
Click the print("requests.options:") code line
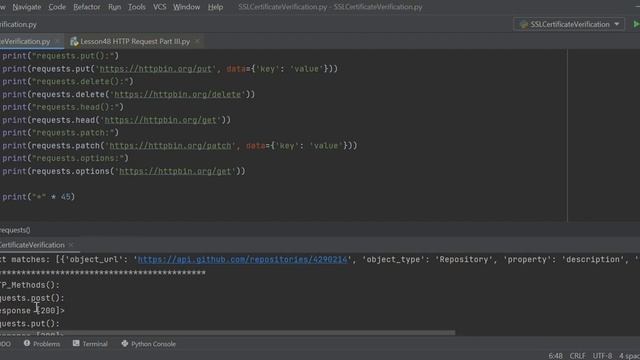(x=65, y=158)
